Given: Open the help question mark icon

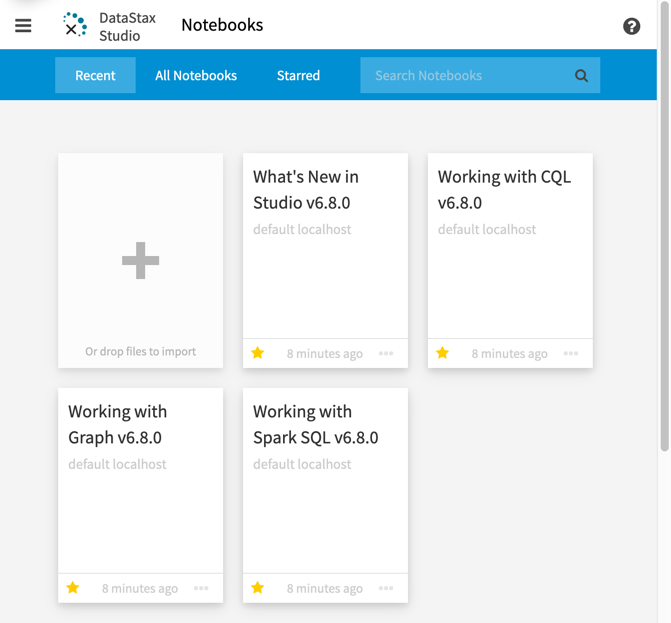Looking at the screenshot, I should click(x=631, y=26).
